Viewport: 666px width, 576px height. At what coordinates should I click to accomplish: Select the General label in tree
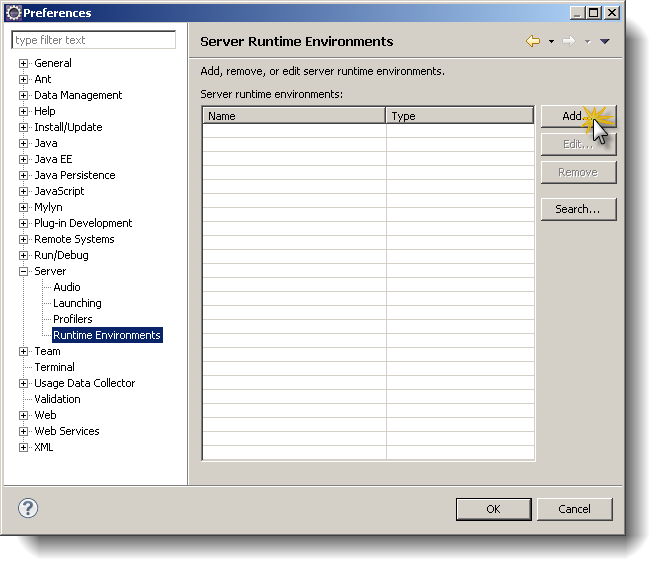click(x=53, y=63)
